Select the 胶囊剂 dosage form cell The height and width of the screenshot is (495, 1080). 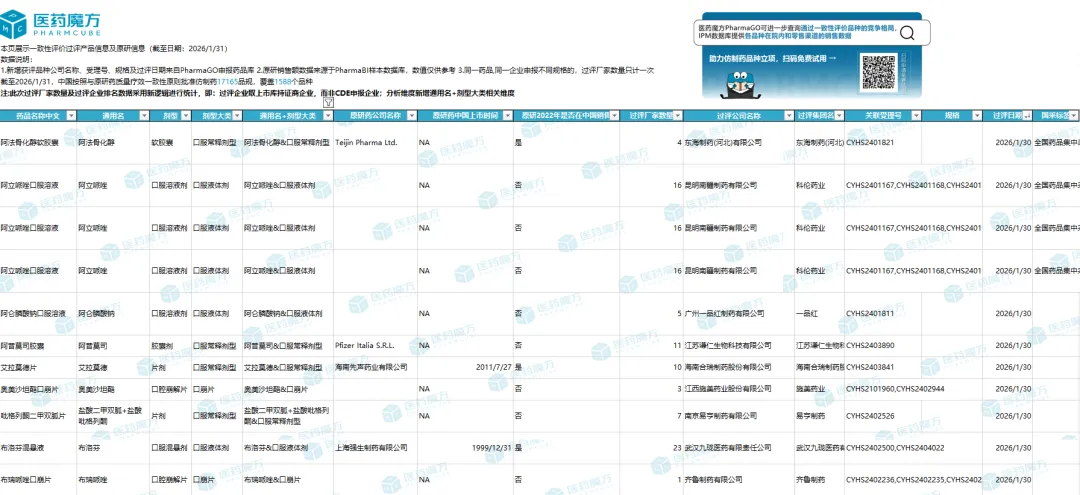[169, 346]
